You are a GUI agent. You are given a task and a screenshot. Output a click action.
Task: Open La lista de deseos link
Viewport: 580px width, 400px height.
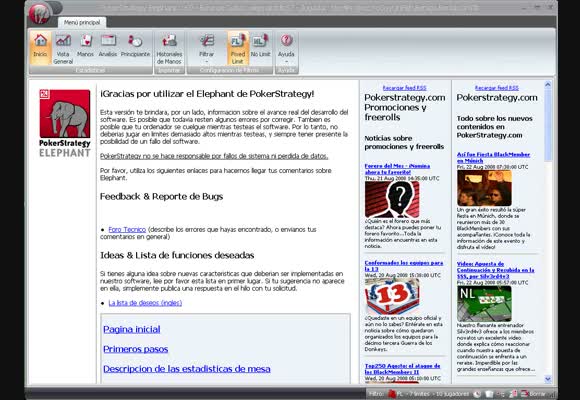pos(145,303)
